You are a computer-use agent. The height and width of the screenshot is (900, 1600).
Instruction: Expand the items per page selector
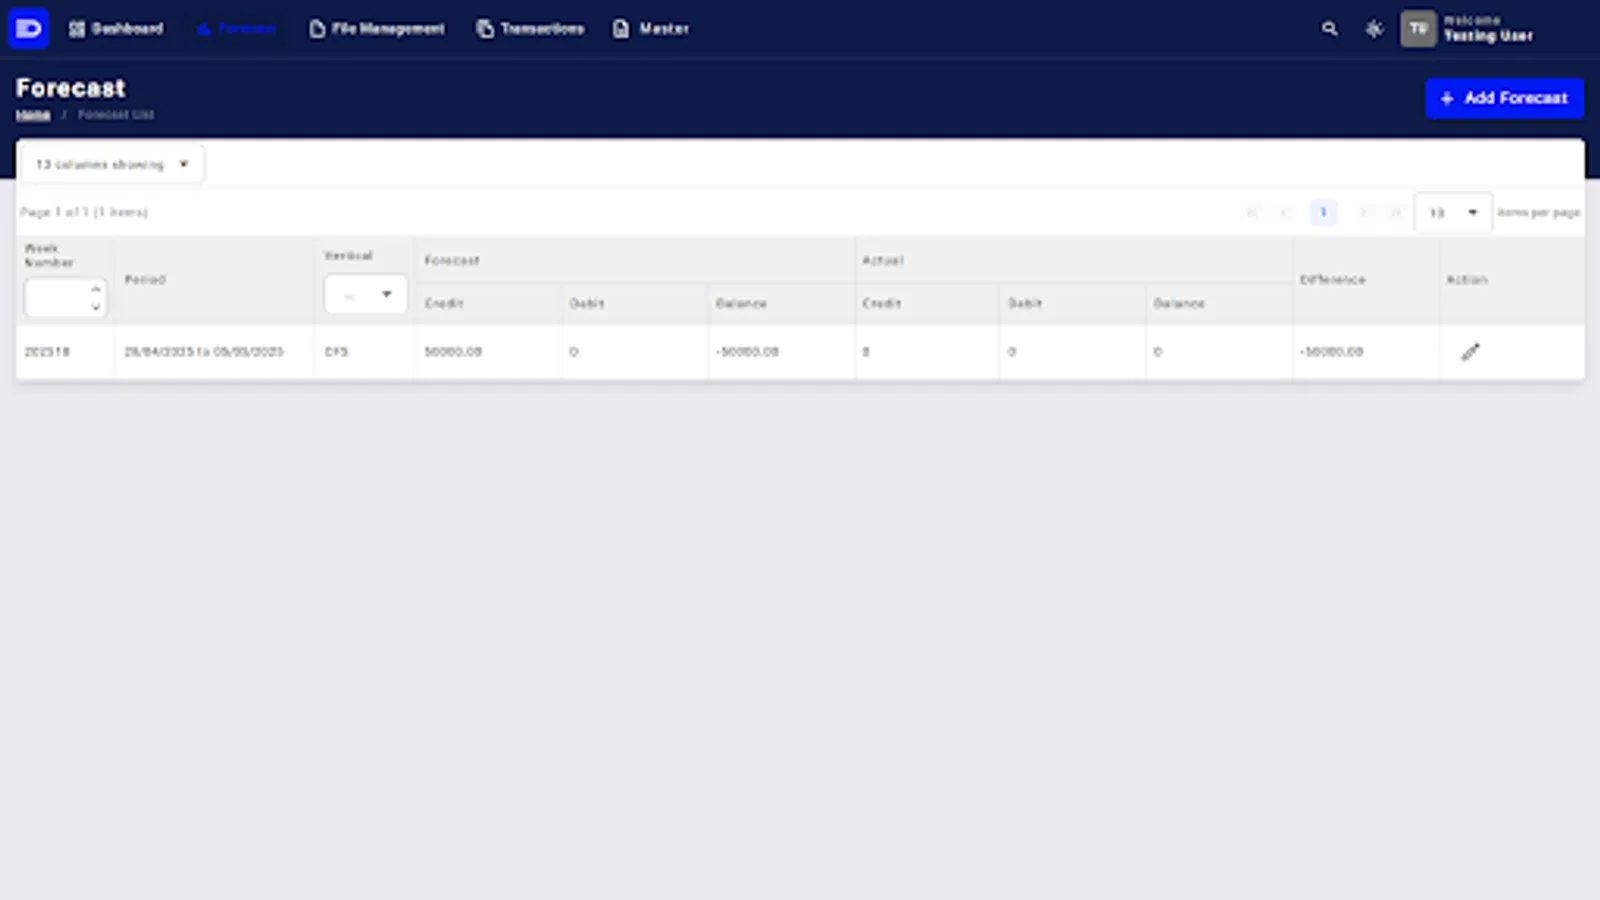[1452, 212]
